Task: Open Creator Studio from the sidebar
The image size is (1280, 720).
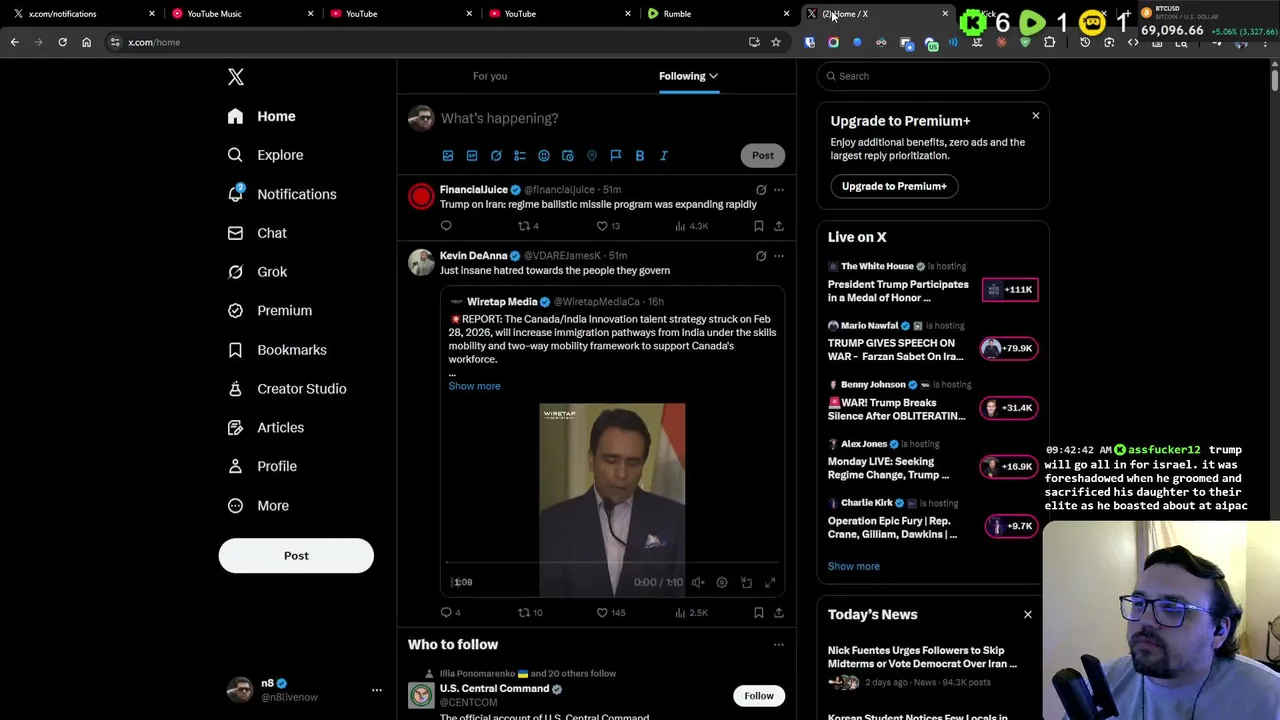Action: [x=287, y=389]
